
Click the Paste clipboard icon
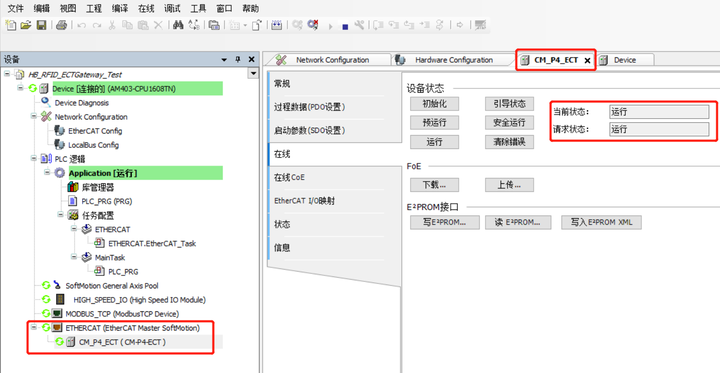tap(143, 25)
